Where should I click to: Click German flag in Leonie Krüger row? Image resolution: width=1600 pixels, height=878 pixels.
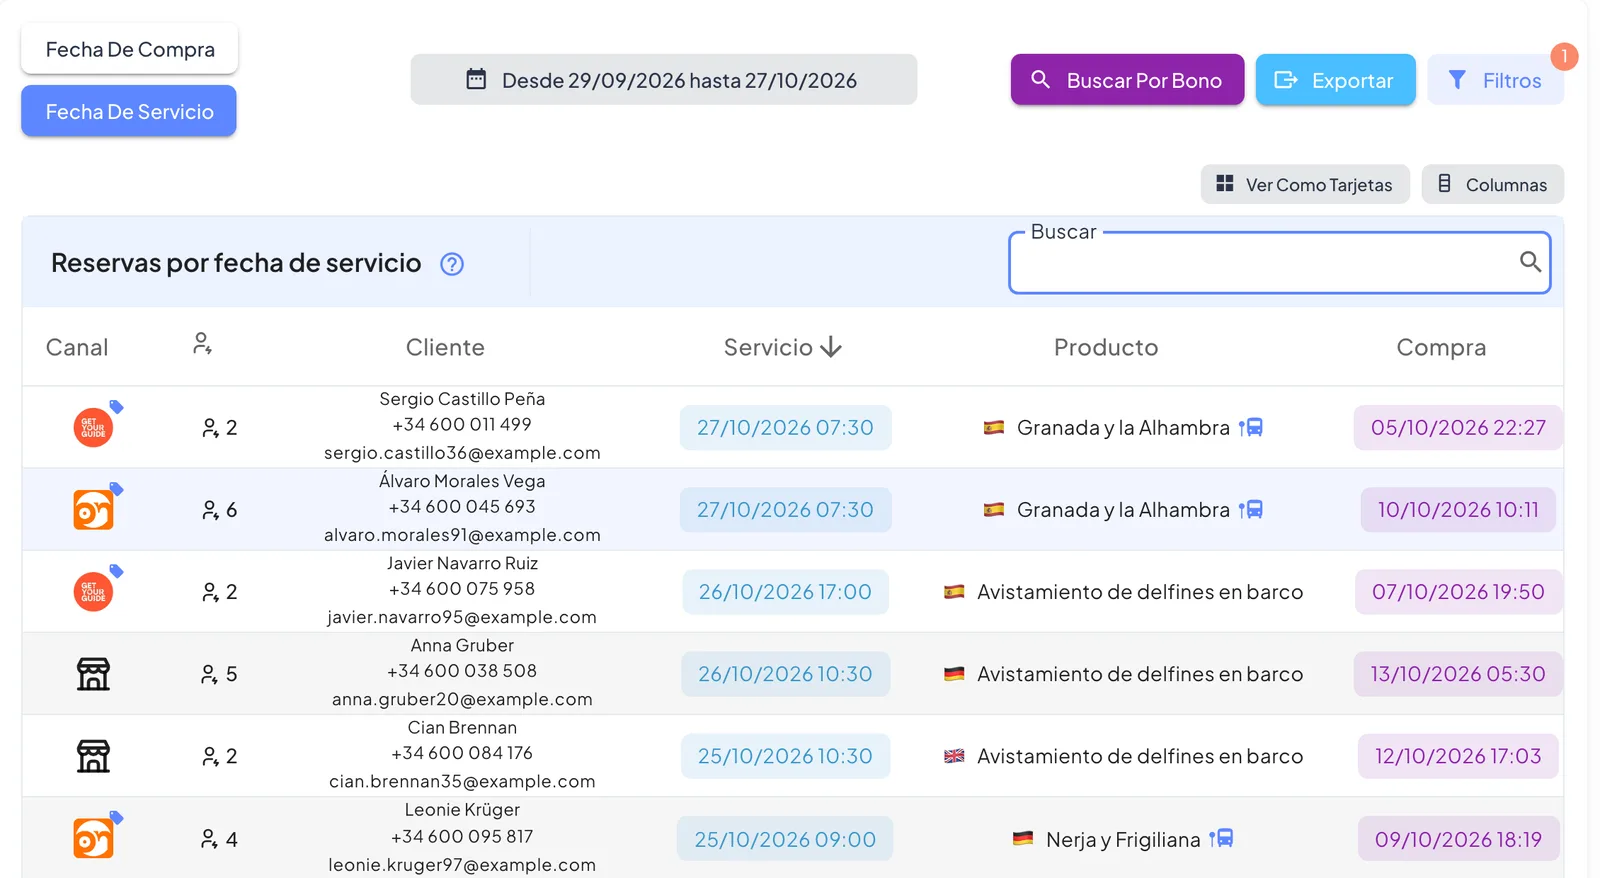coord(1022,839)
